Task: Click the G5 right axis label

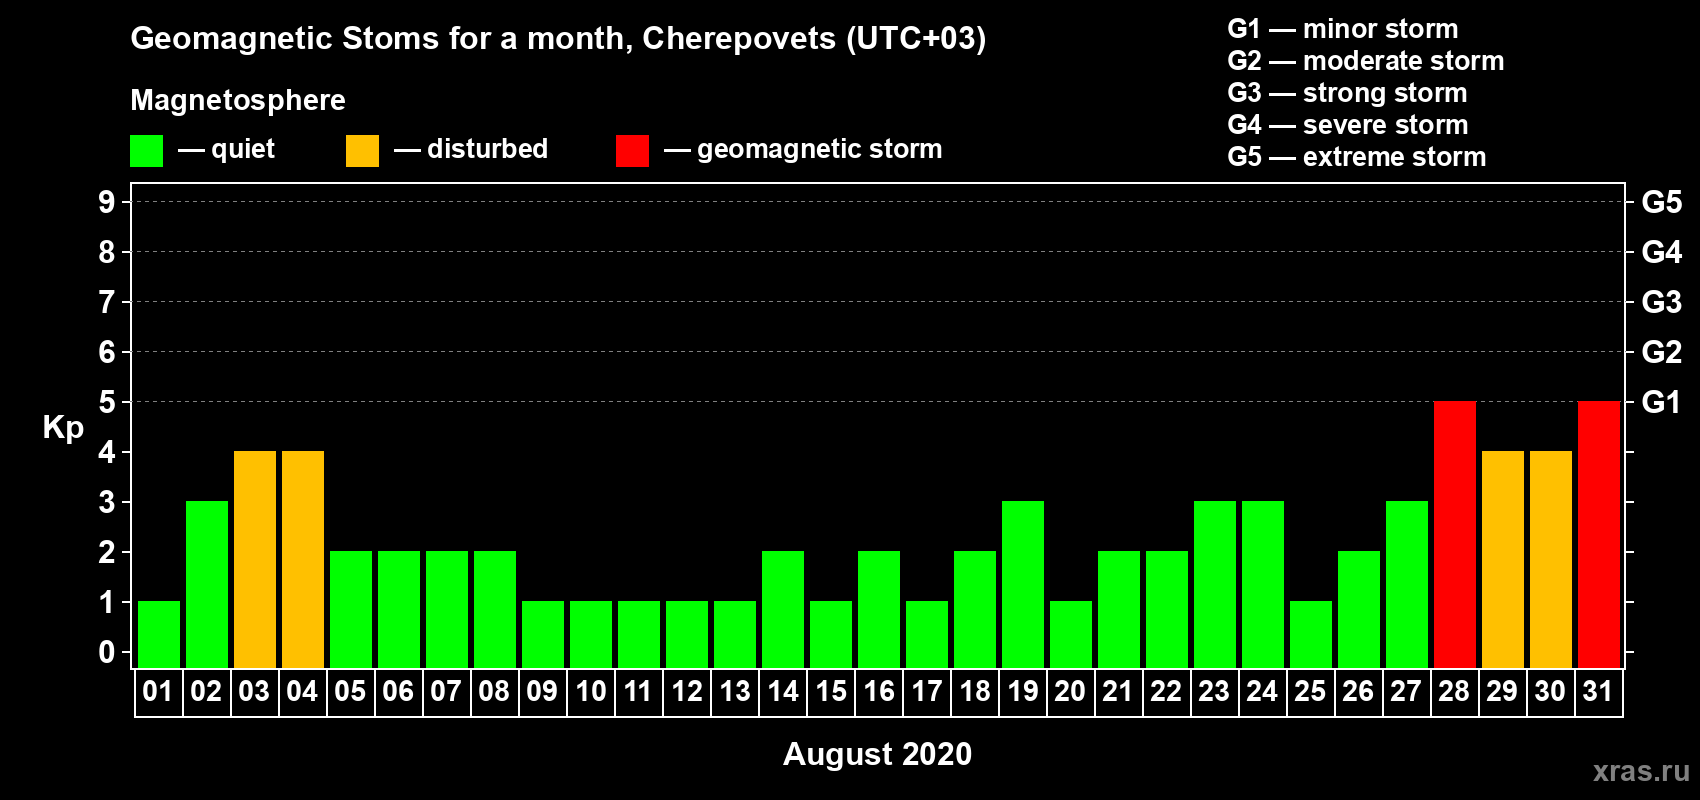Action: (x=1662, y=202)
